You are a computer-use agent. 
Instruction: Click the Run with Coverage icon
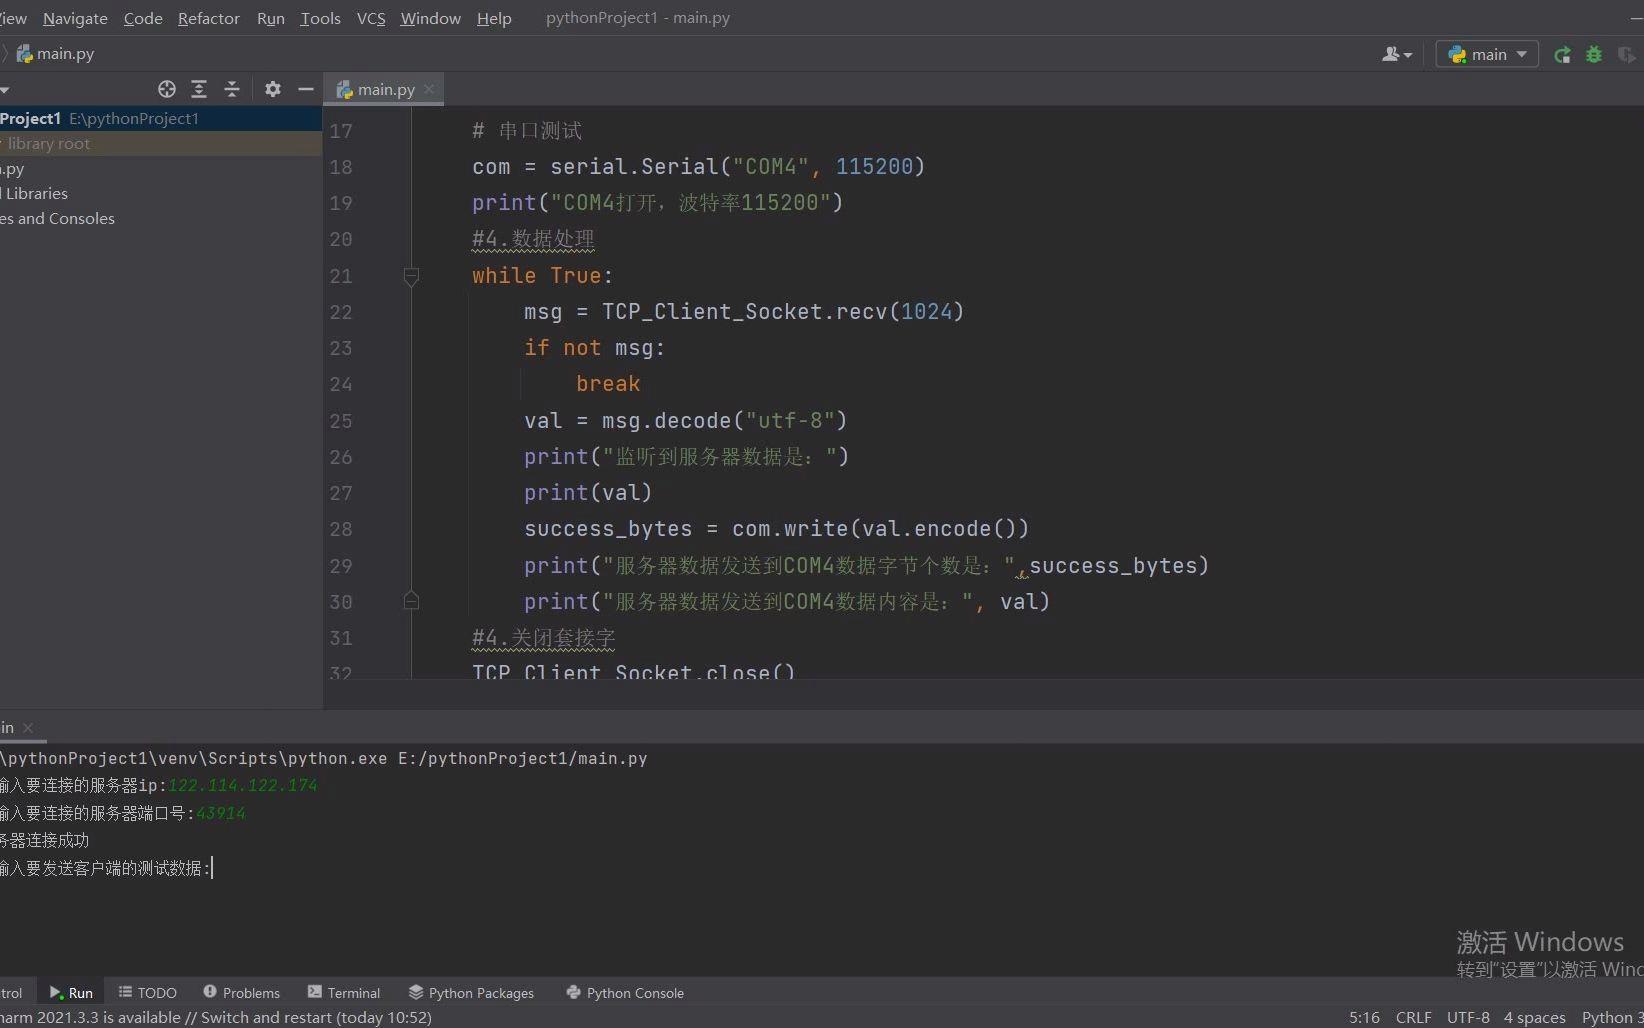tap(1627, 55)
